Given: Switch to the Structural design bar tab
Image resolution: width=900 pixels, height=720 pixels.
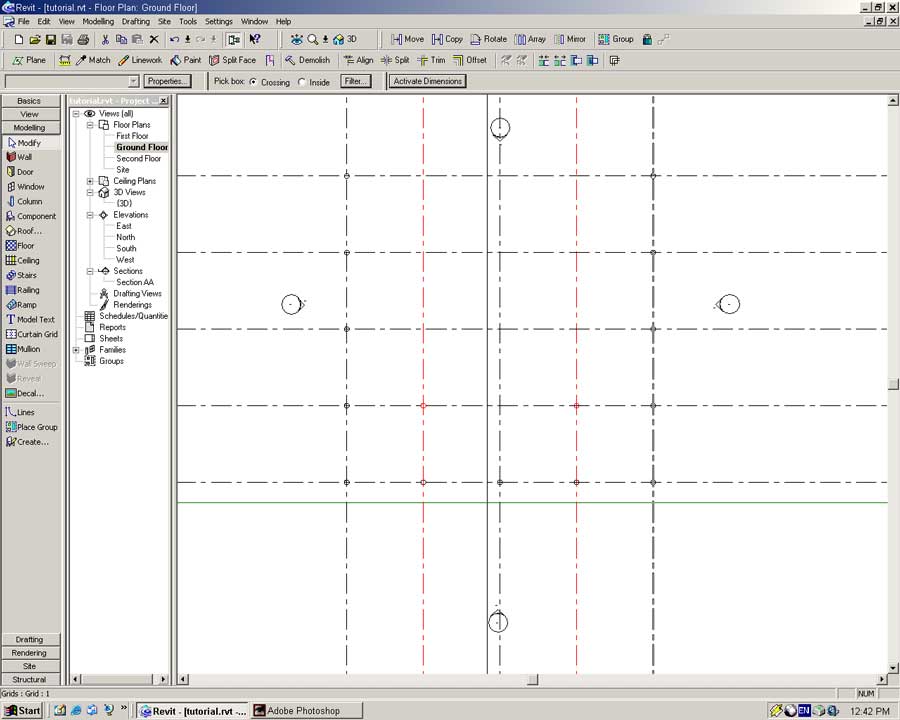Looking at the screenshot, I should (x=29, y=679).
